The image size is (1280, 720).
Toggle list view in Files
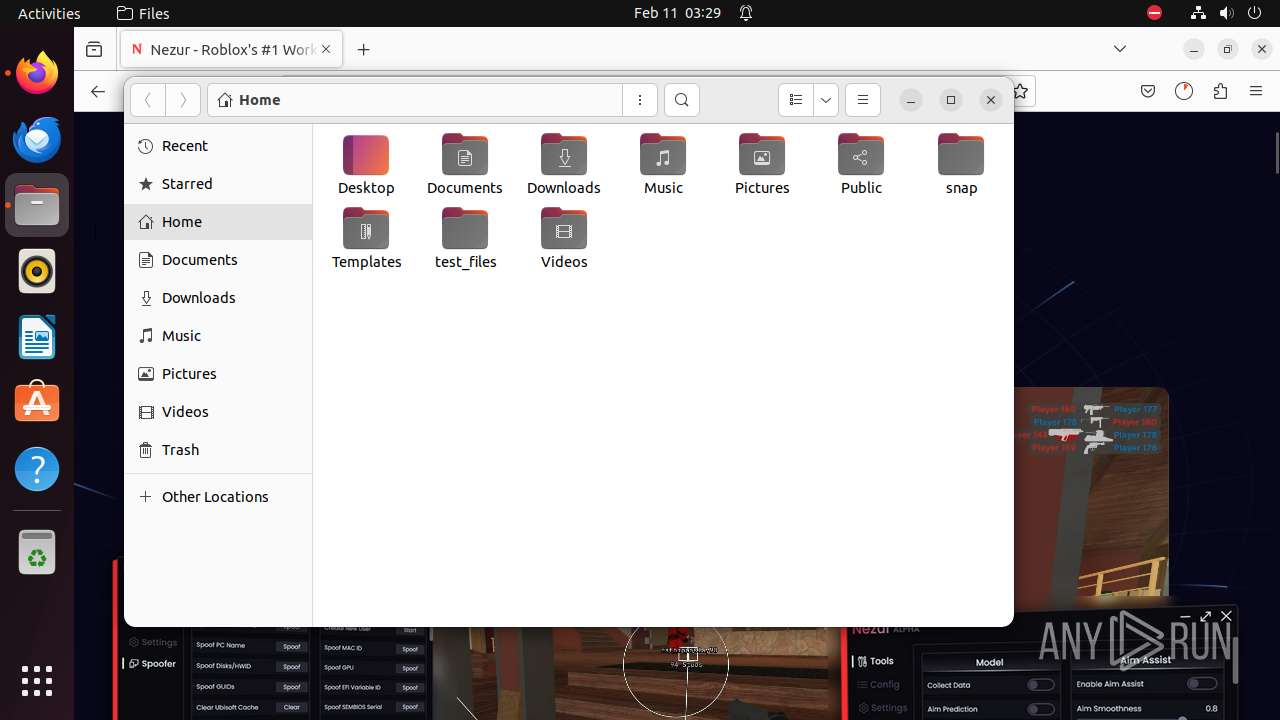coord(796,100)
